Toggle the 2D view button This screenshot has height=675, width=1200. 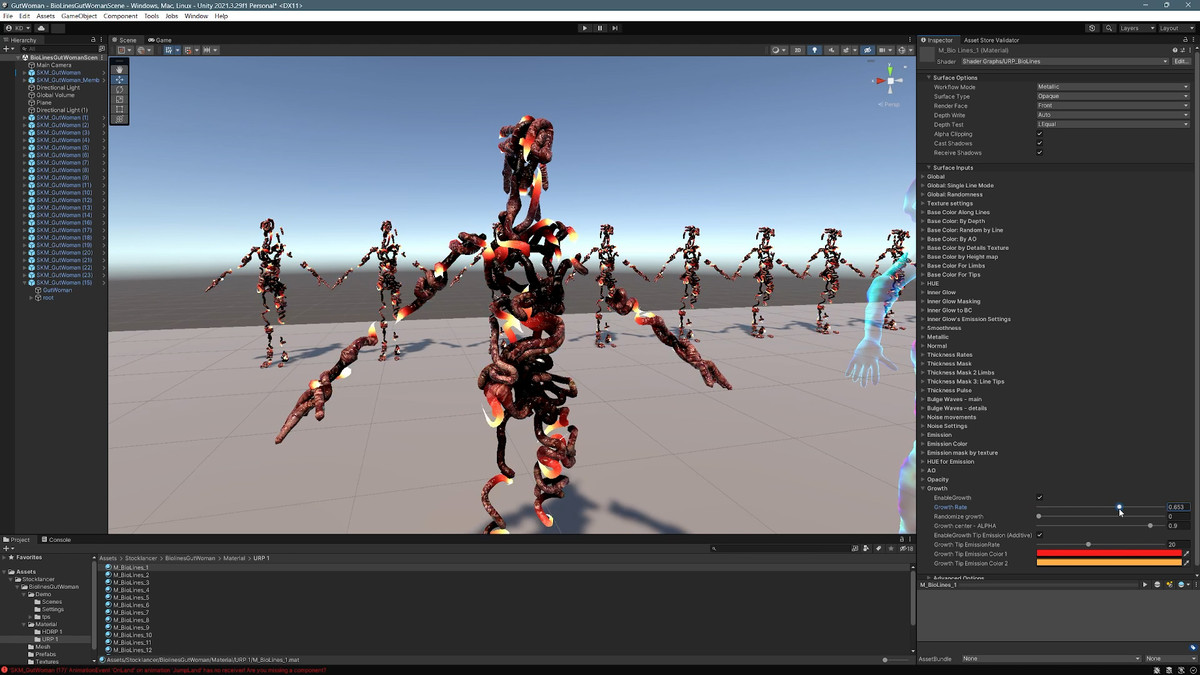pos(798,50)
